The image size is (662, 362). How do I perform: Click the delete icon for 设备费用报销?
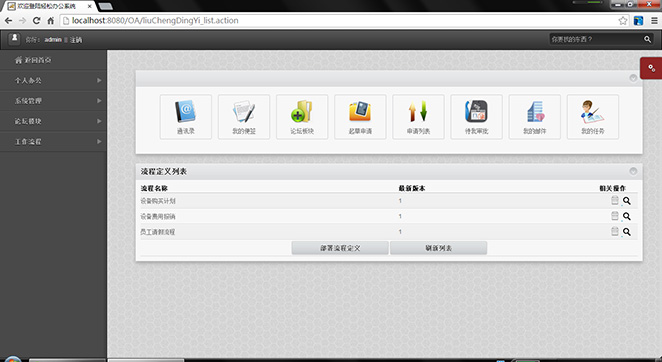point(615,216)
